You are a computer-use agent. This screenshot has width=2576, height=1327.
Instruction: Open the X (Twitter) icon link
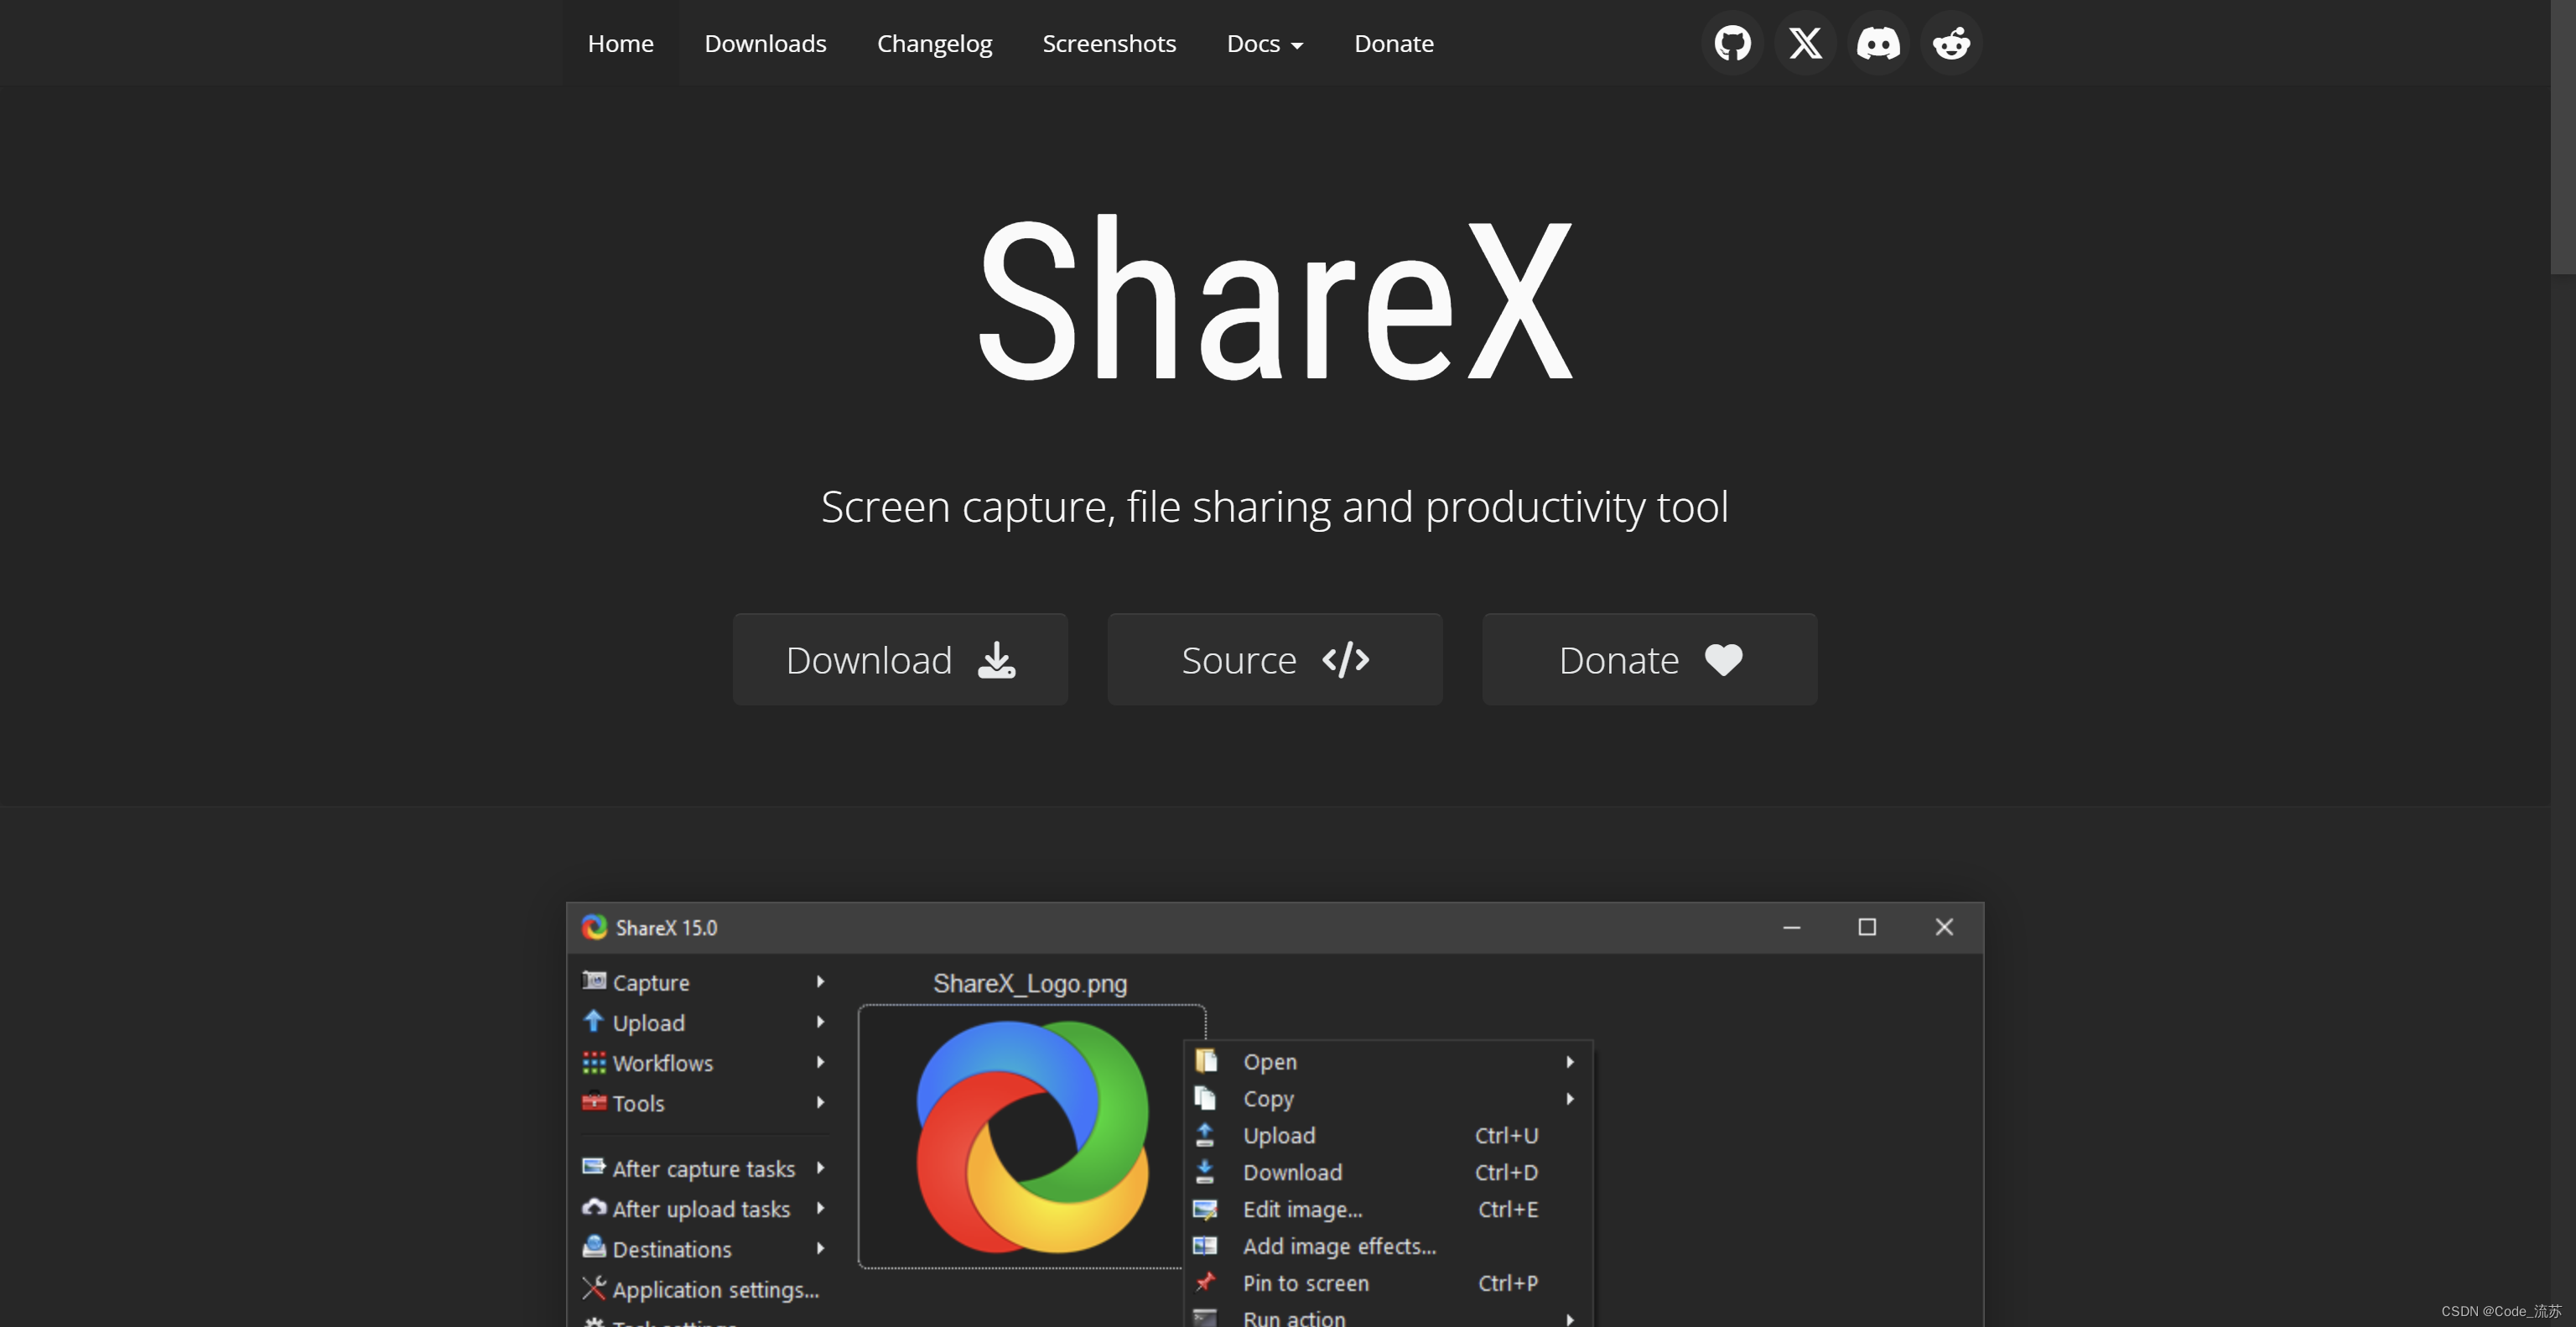[x=1805, y=43]
